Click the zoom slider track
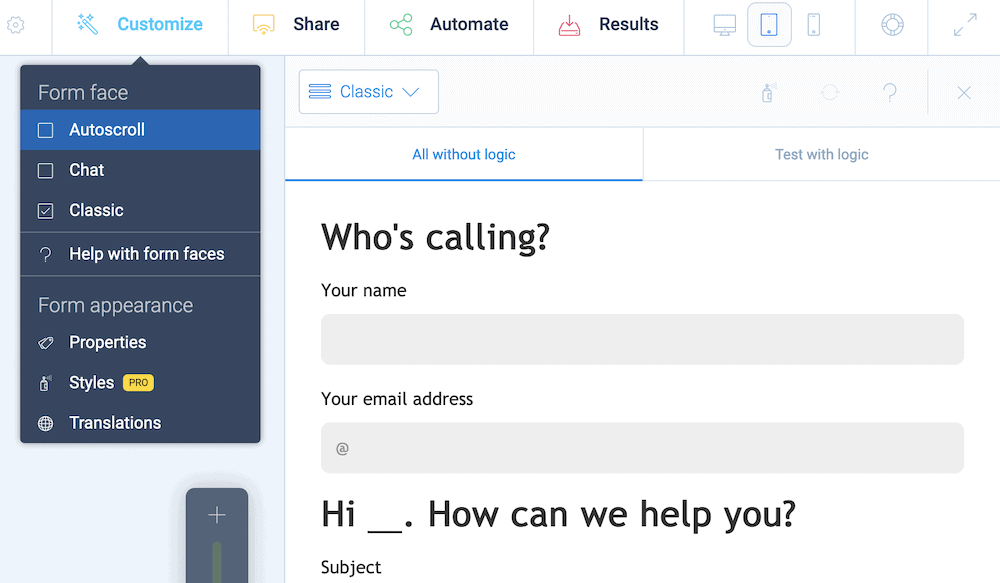The height and width of the screenshot is (583, 1000). (217, 561)
